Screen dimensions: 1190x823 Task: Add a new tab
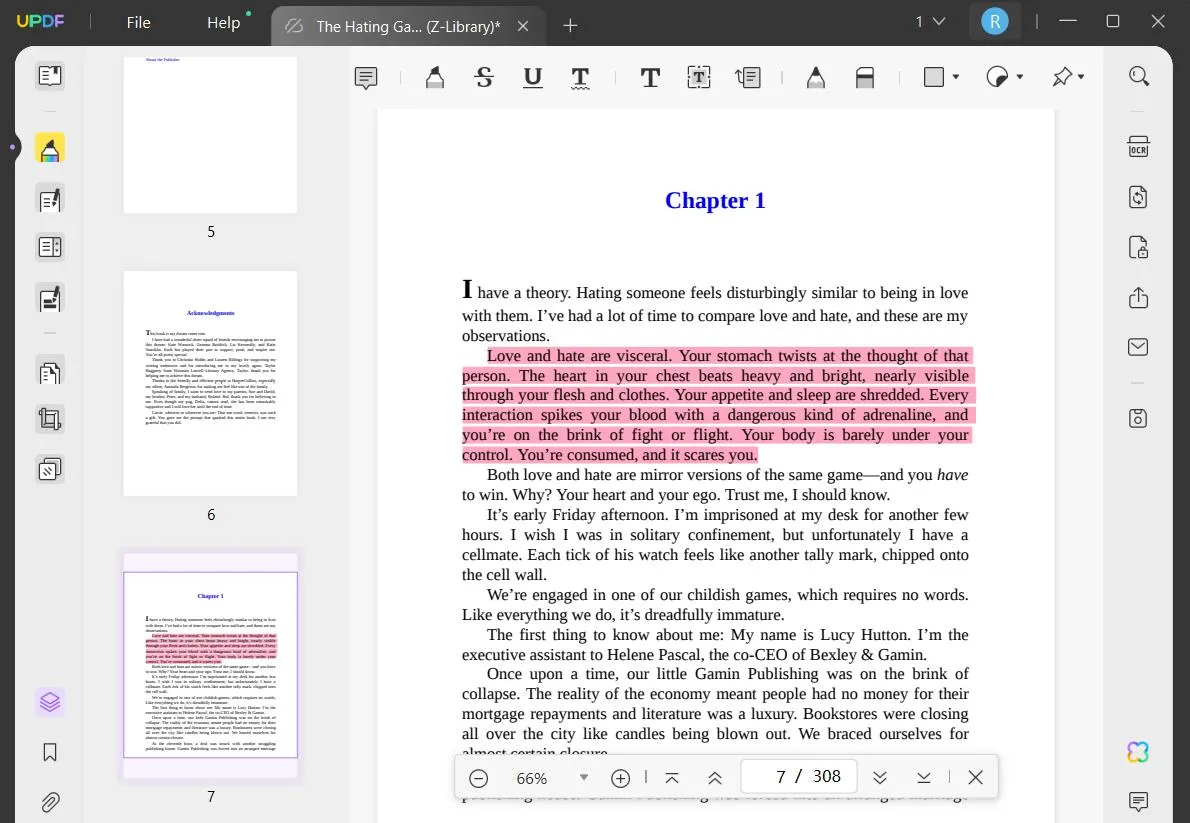tap(570, 27)
